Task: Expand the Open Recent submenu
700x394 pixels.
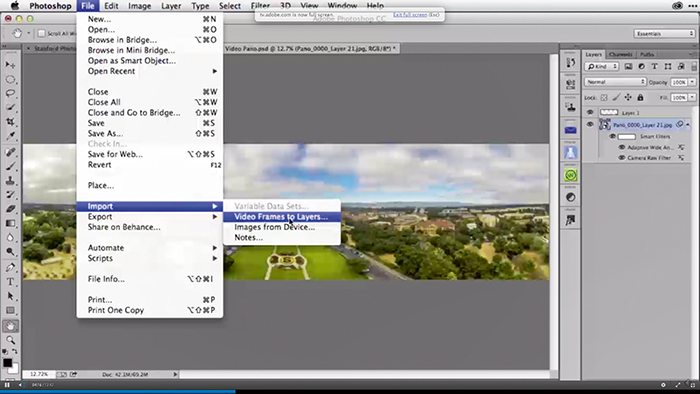Action: coord(150,71)
